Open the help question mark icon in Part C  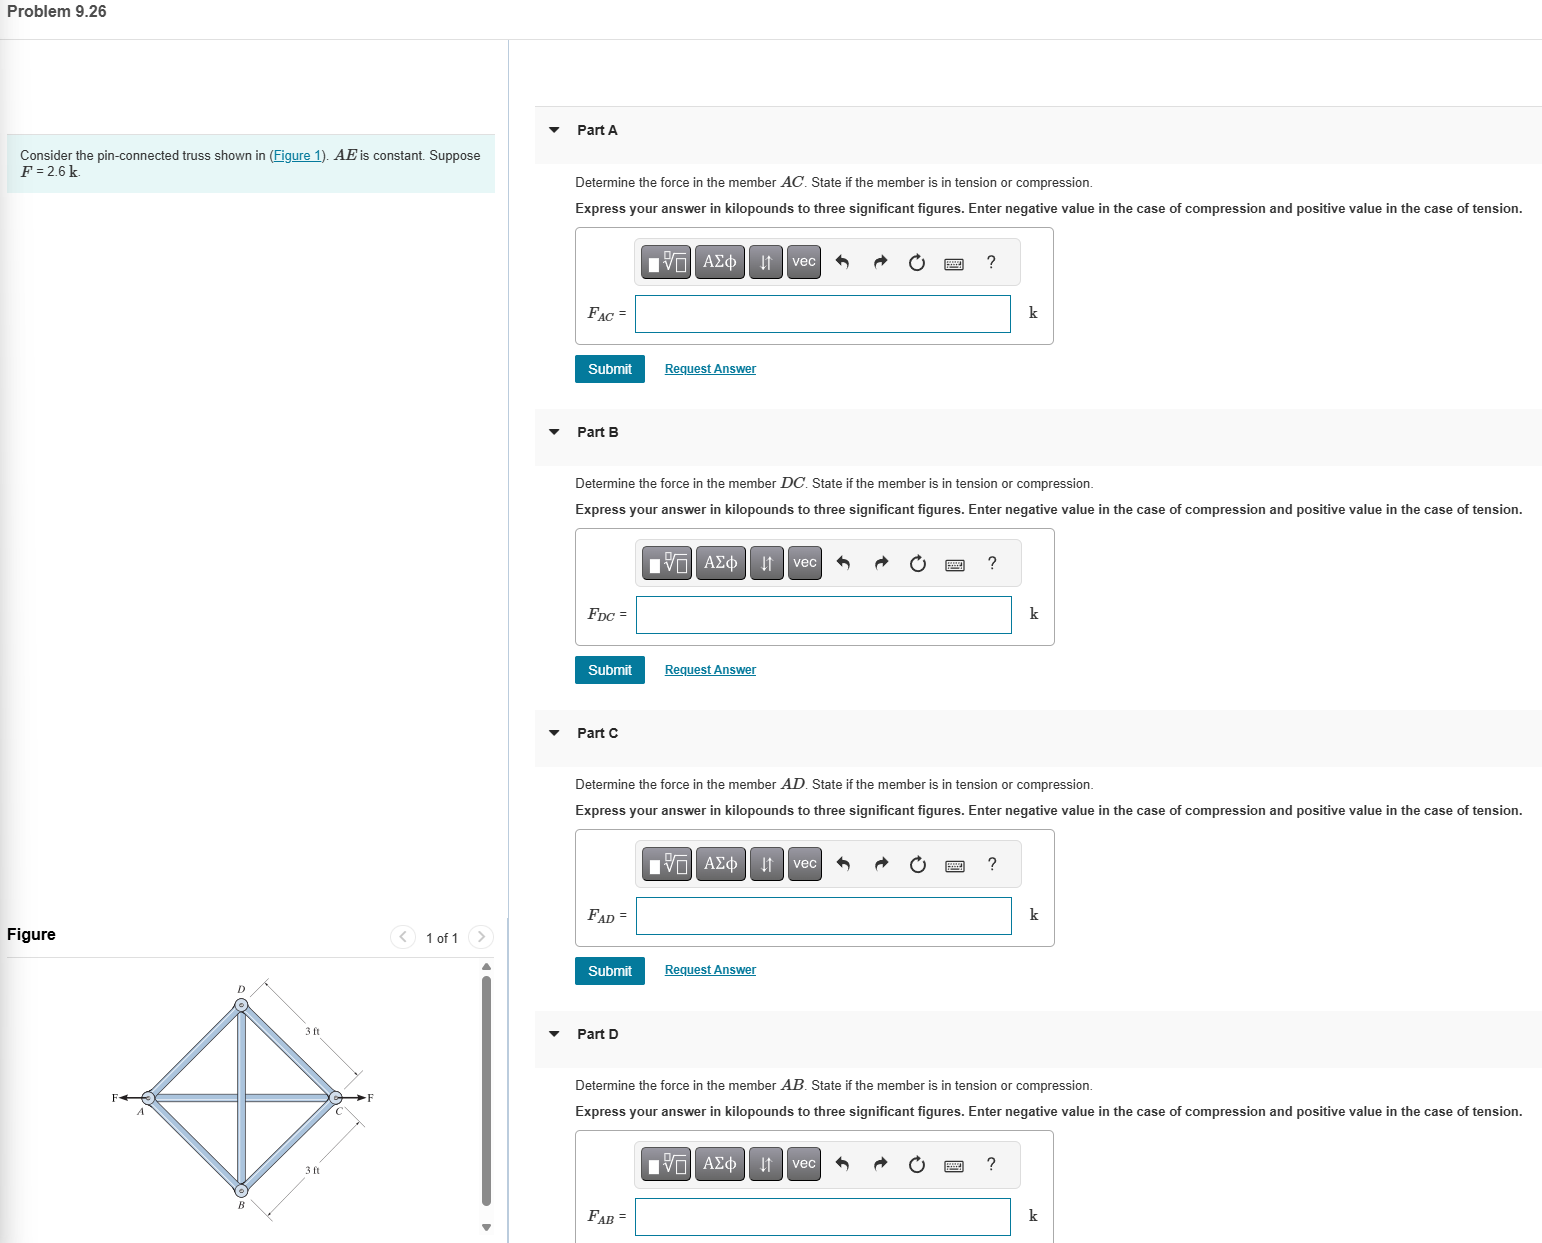pyautogui.click(x=991, y=863)
